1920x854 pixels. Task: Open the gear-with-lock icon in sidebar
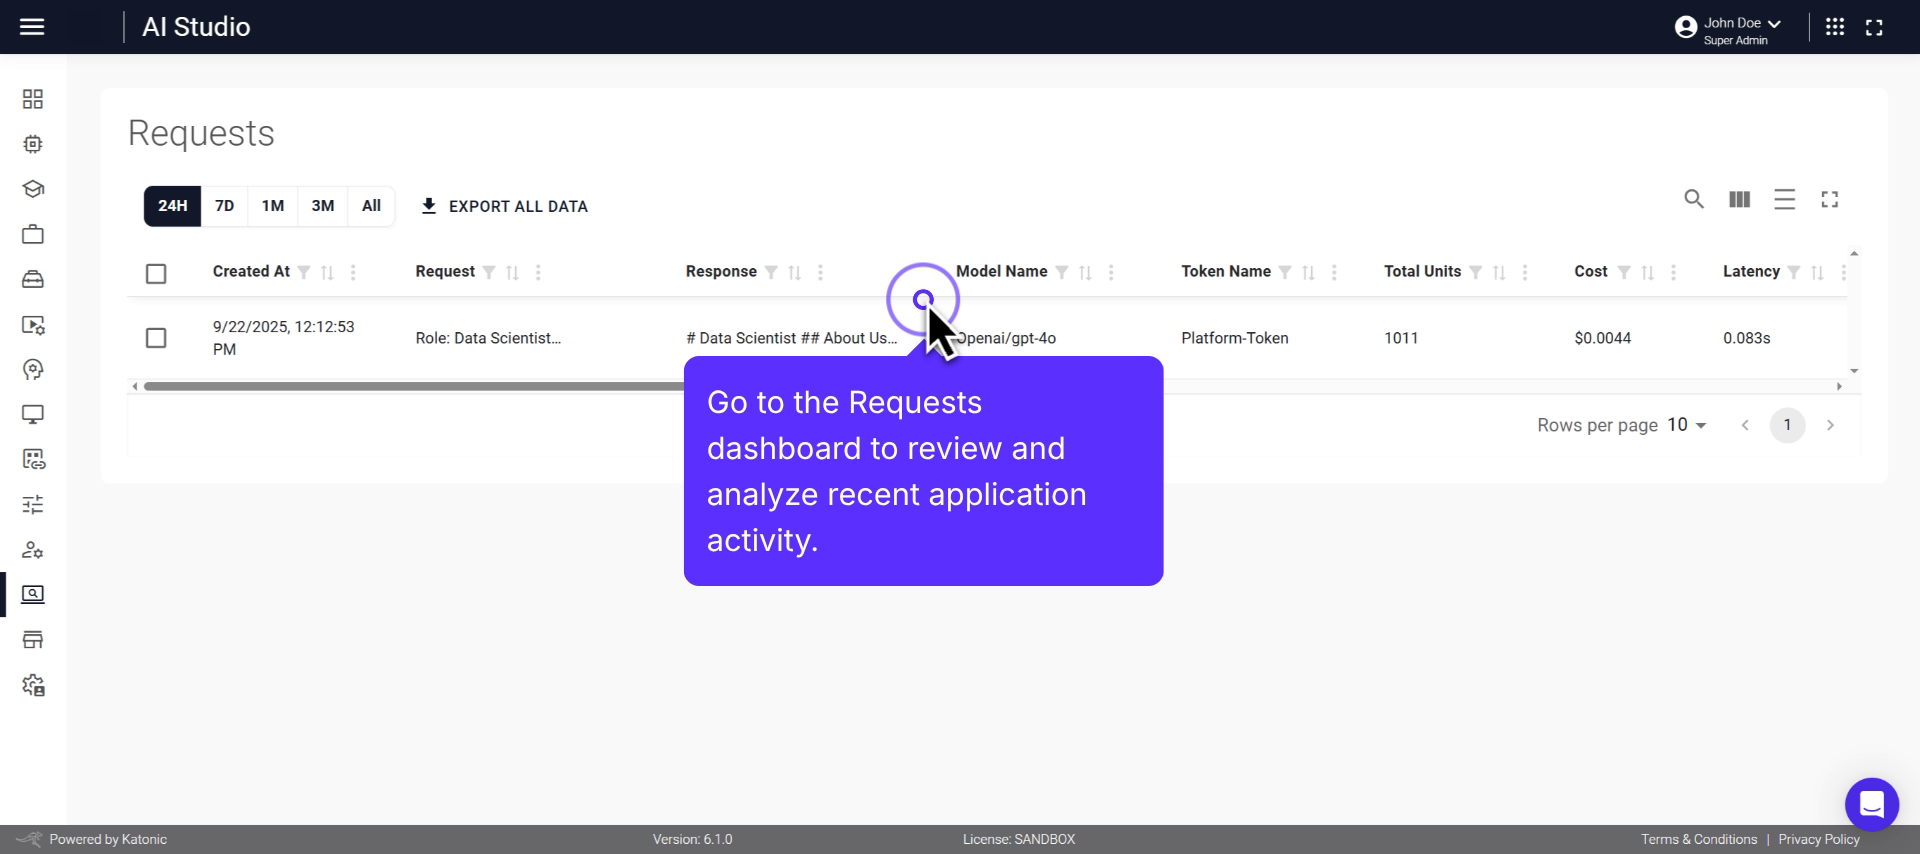tap(33, 686)
